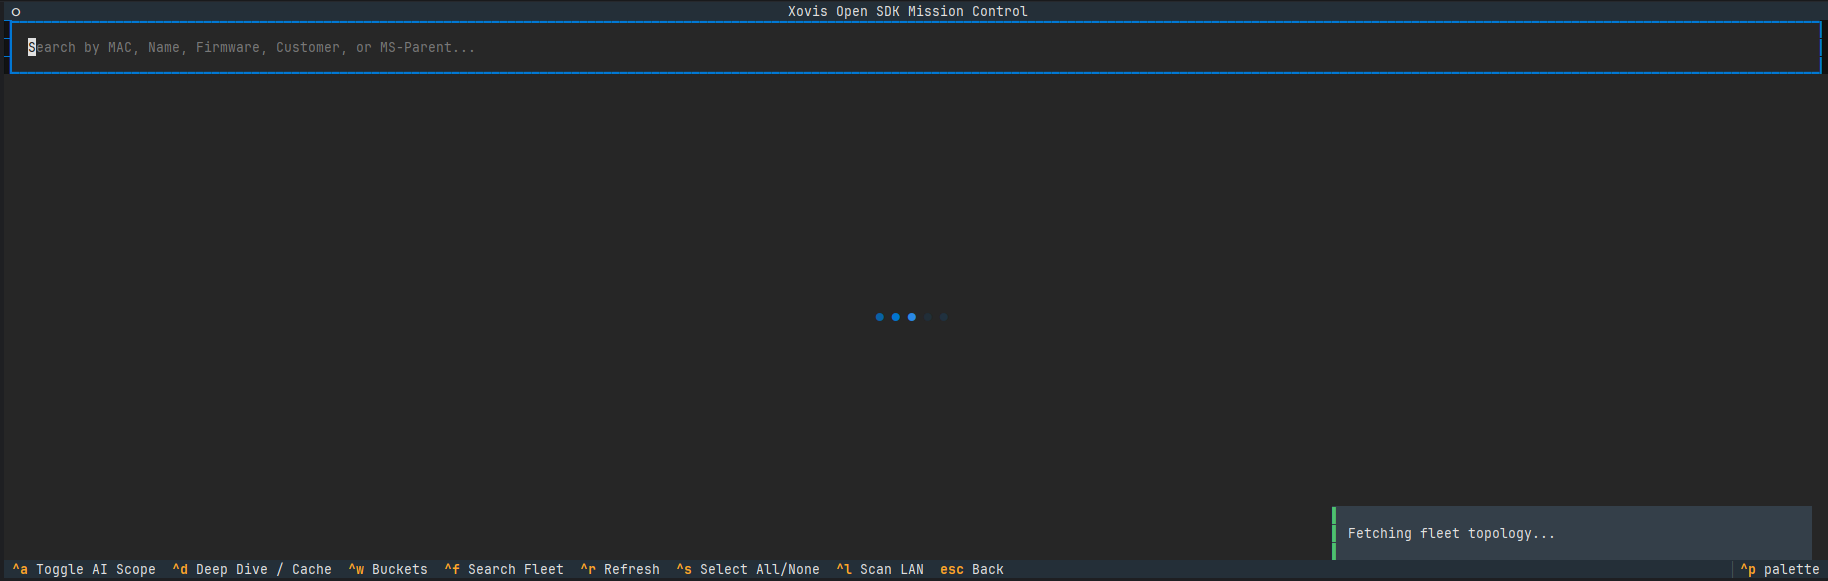Click the green accent bar on the toast
The image size is (1828, 581).
pyautogui.click(x=1334, y=533)
